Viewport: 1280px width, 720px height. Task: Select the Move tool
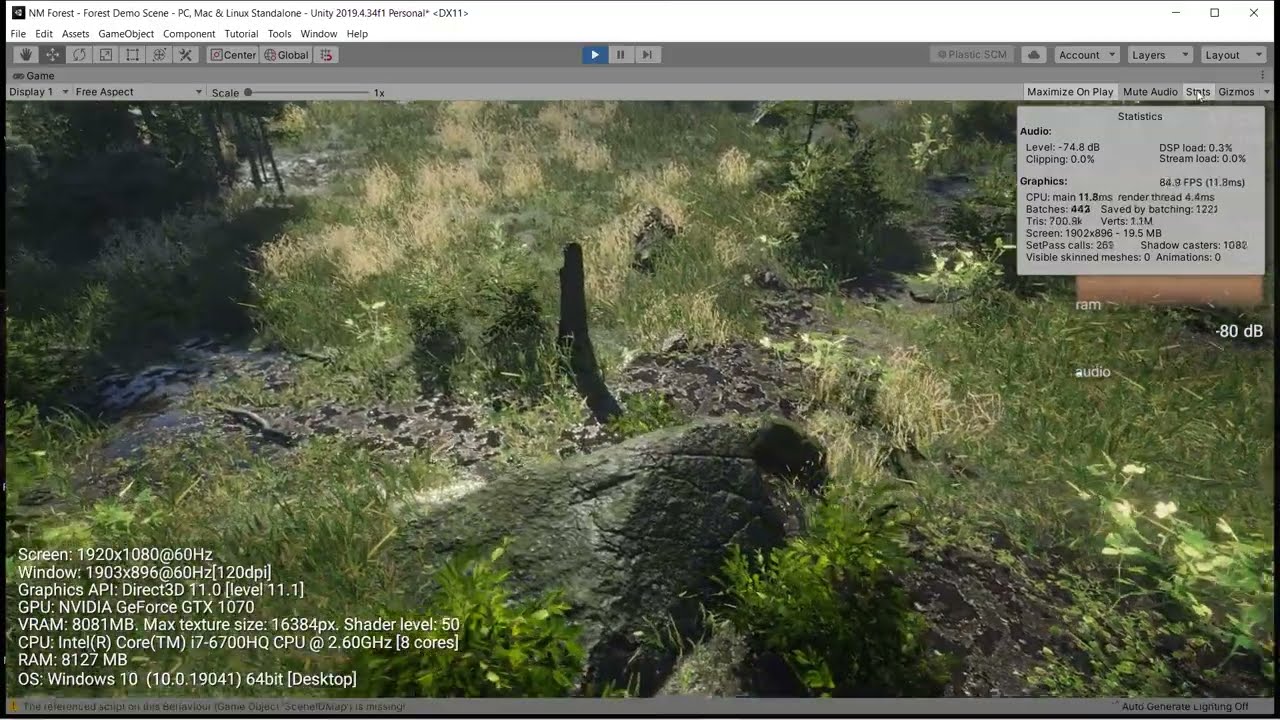(53, 55)
